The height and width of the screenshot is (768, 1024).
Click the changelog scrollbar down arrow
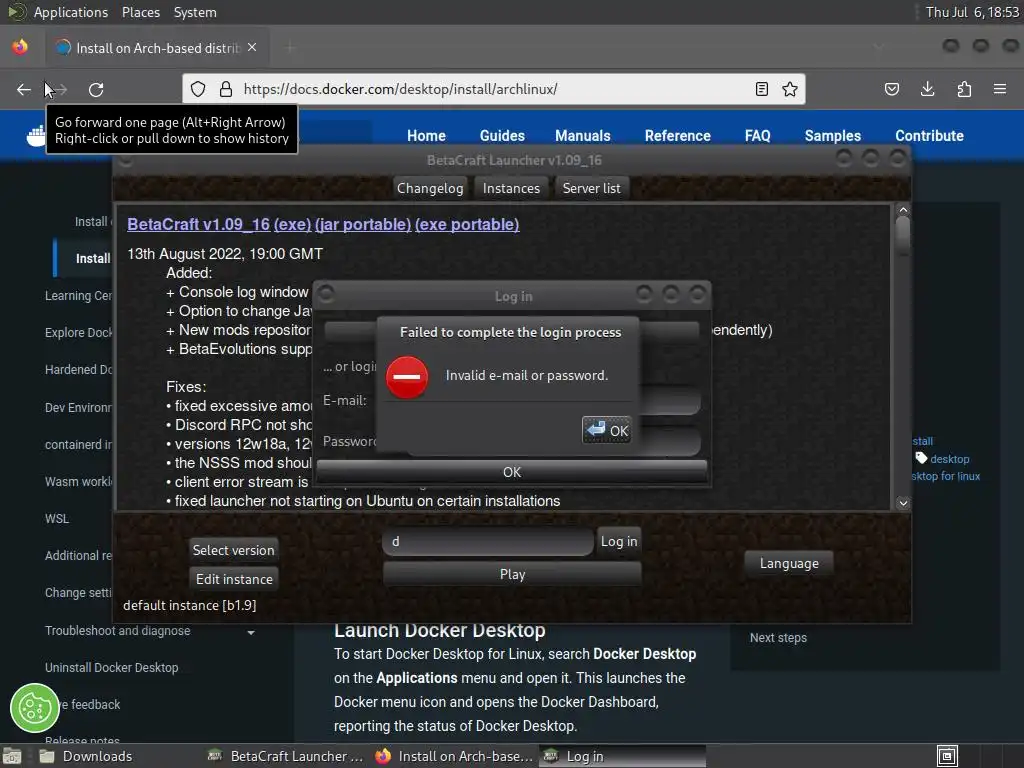[903, 503]
